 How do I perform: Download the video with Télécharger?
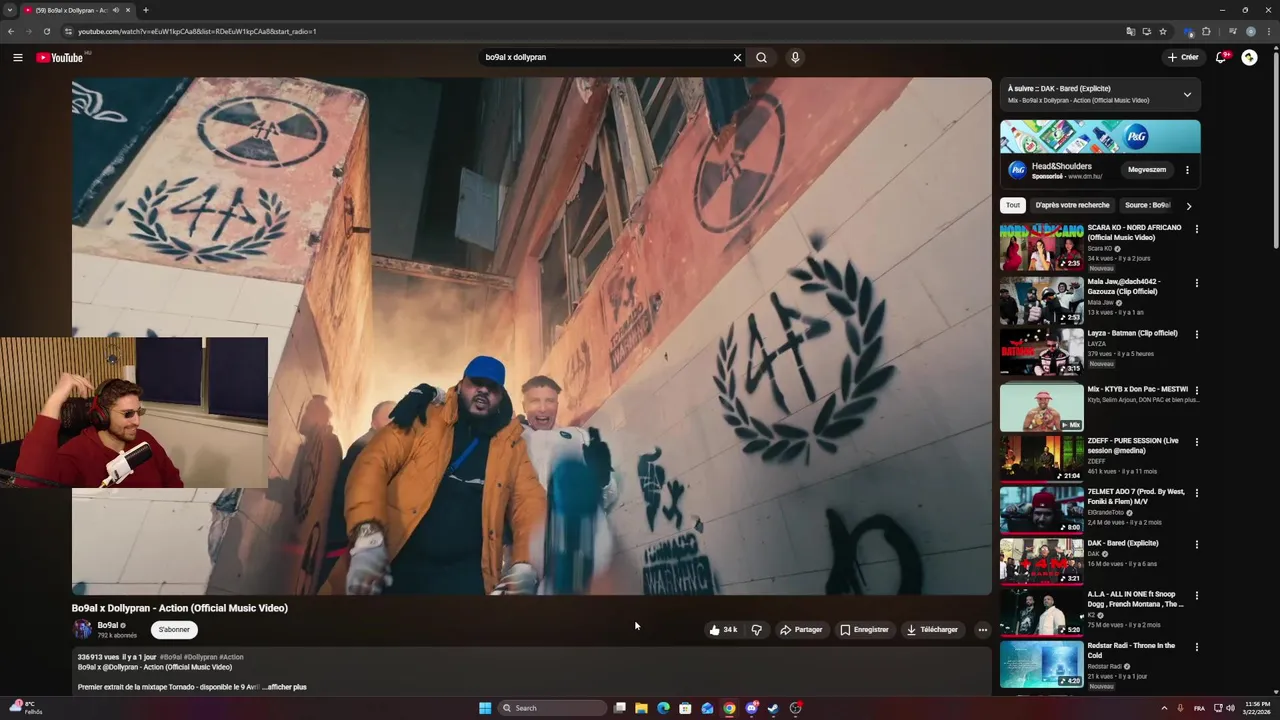932,630
